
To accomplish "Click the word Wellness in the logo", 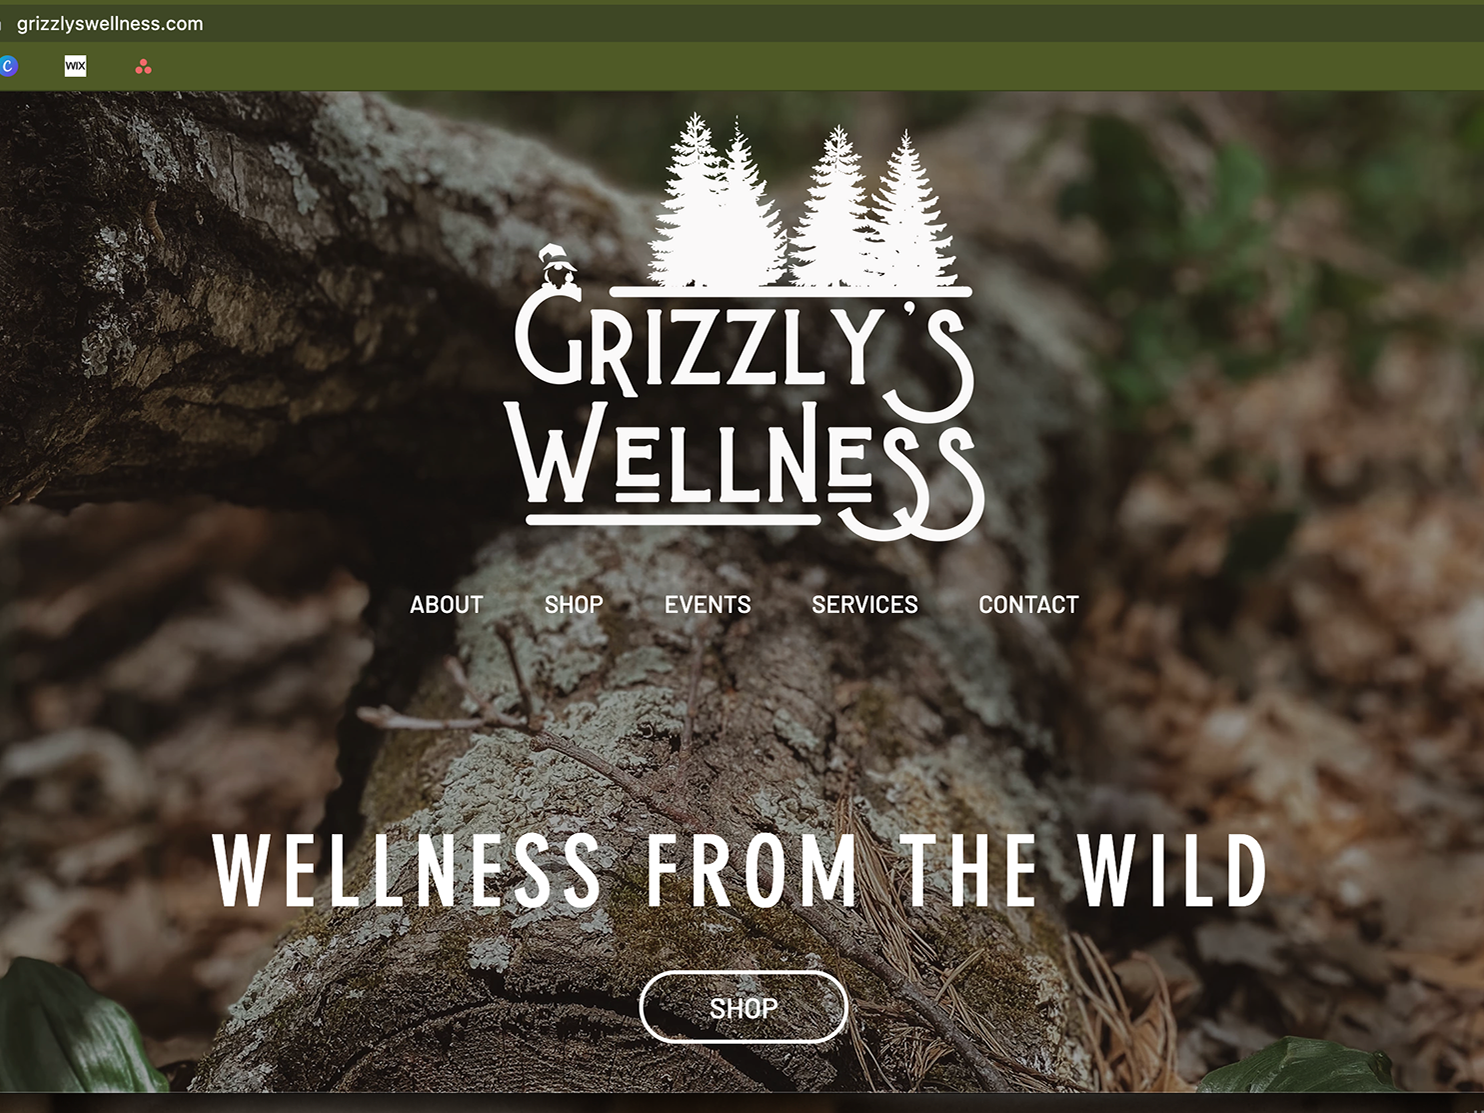I will 745,470.
